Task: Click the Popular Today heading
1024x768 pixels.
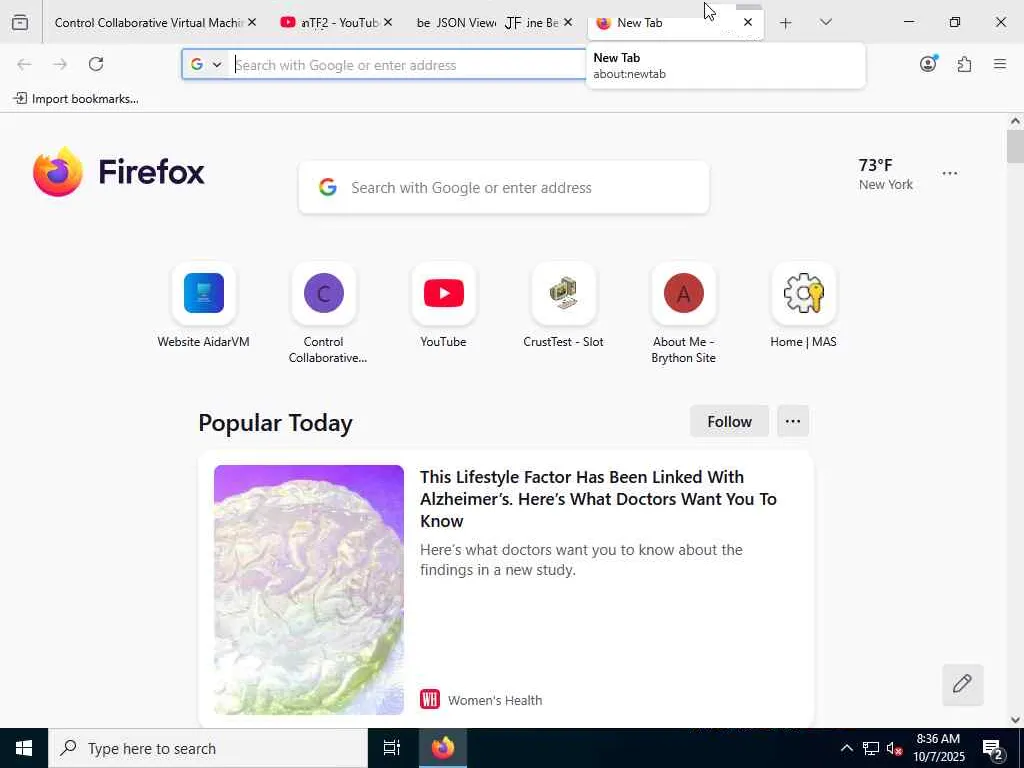Action: pyautogui.click(x=275, y=423)
